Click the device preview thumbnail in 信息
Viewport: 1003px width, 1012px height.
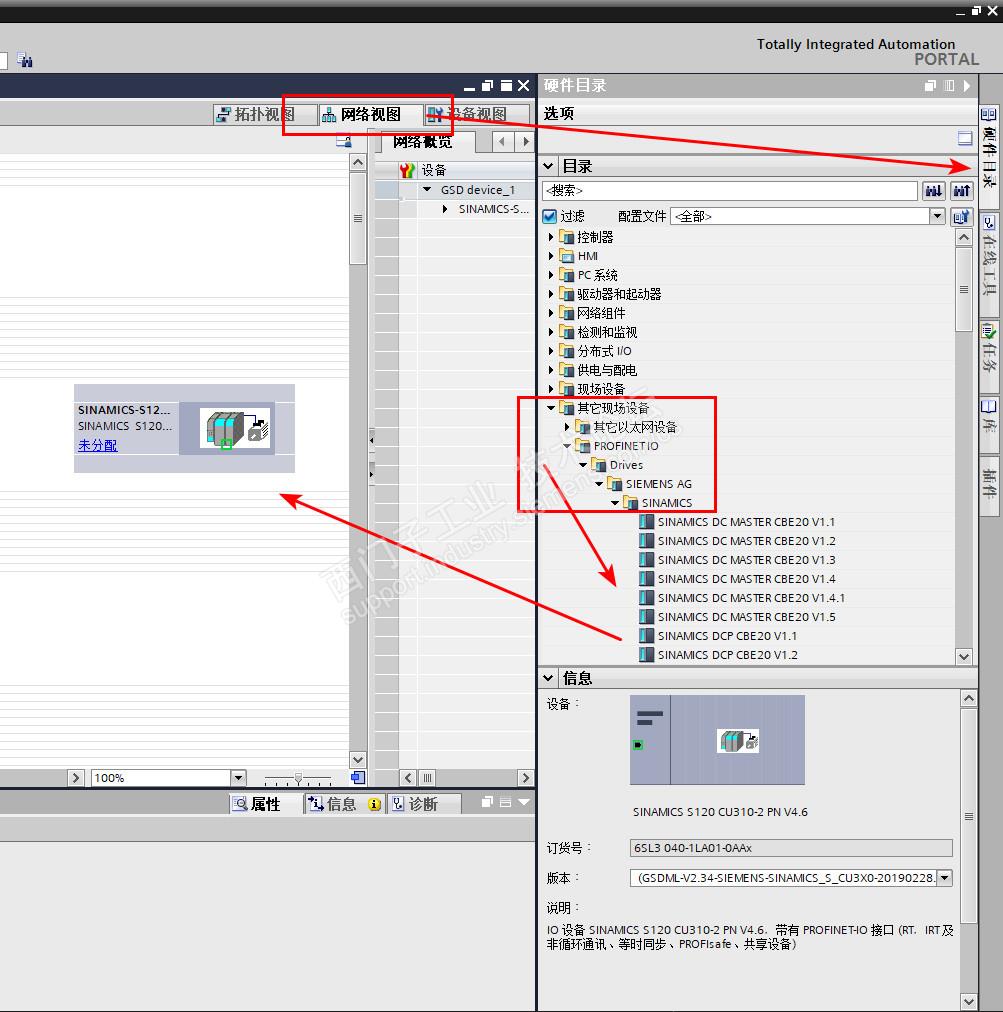[x=717, y=740]
